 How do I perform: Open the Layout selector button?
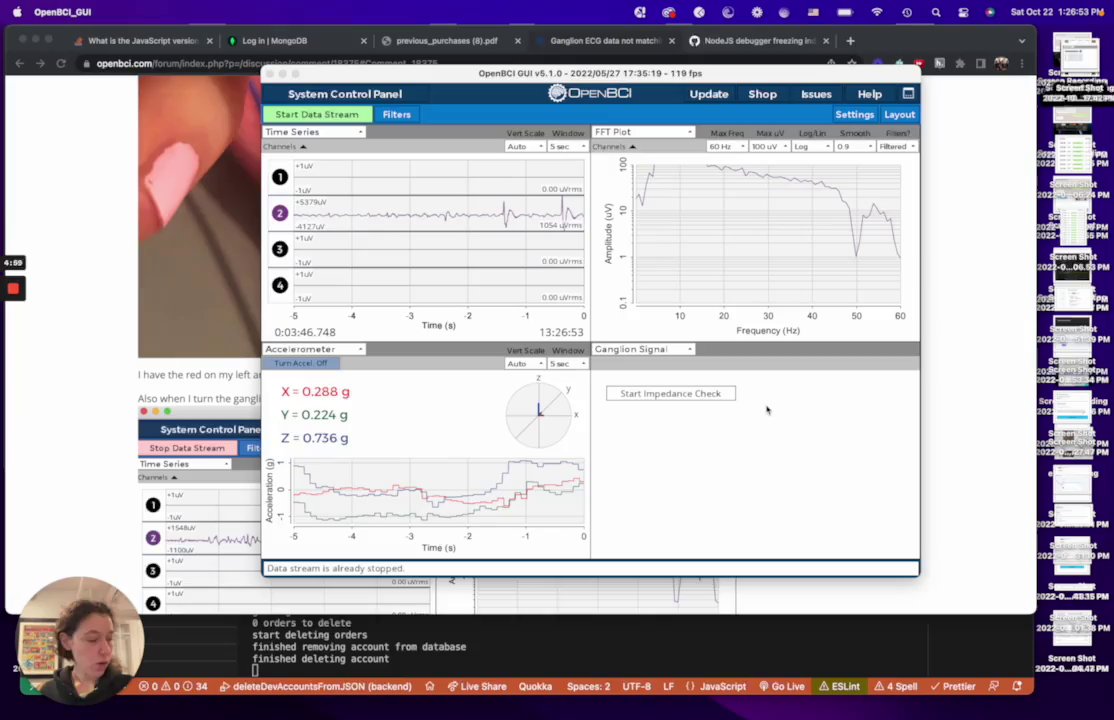[899, 114]
